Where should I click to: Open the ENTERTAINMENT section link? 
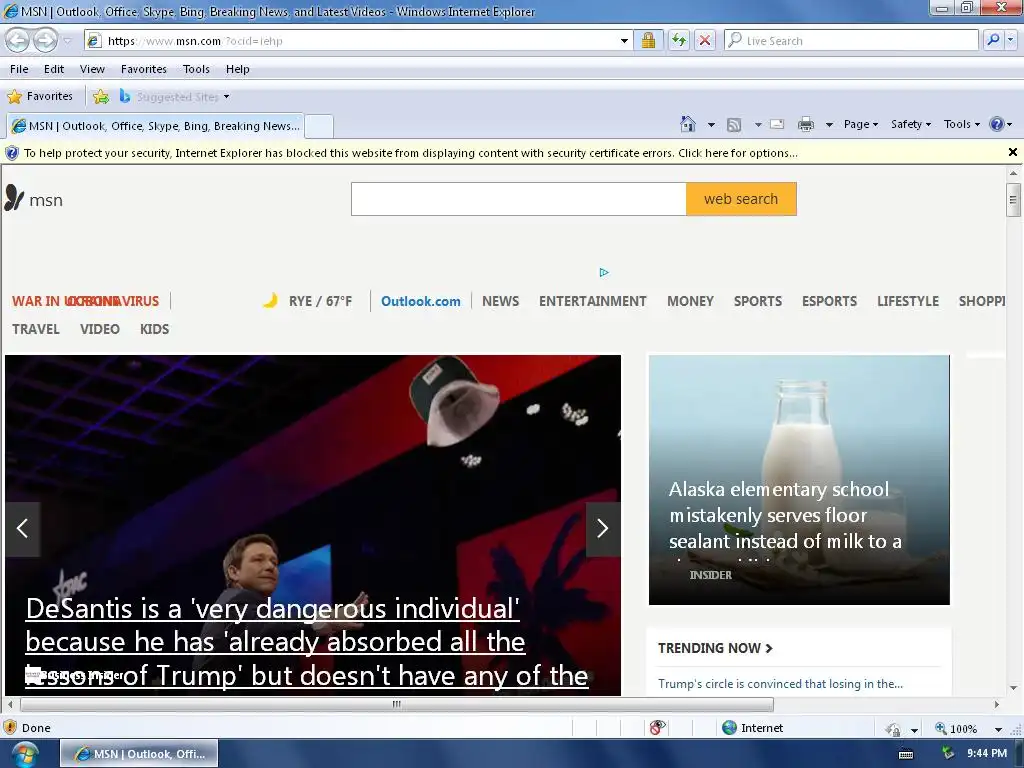[x=592, y=301]
